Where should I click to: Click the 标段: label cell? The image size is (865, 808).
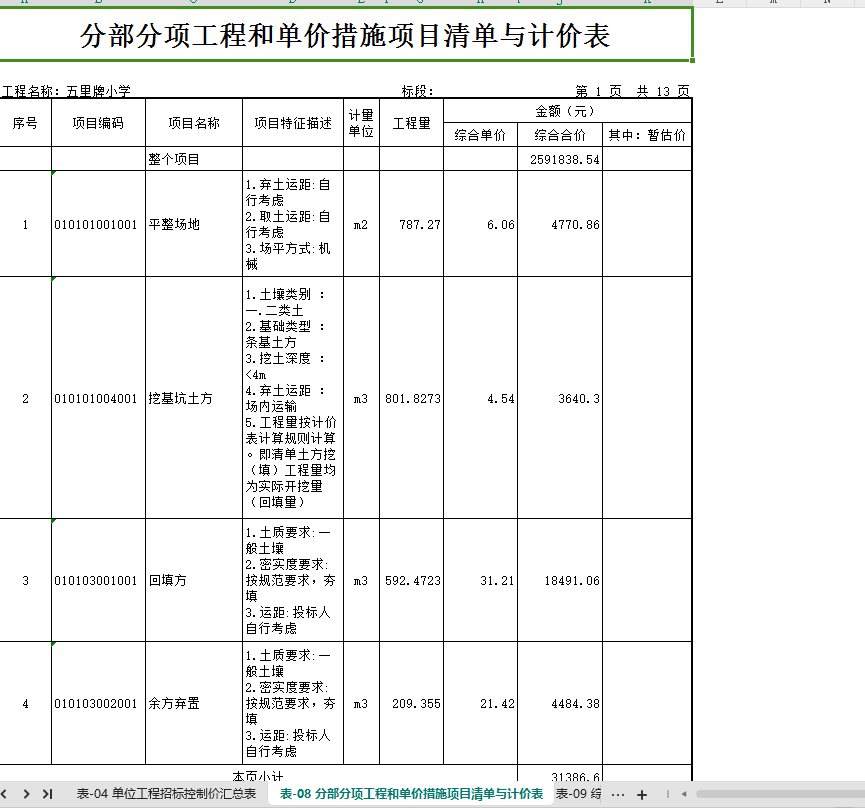coord(418,91)
